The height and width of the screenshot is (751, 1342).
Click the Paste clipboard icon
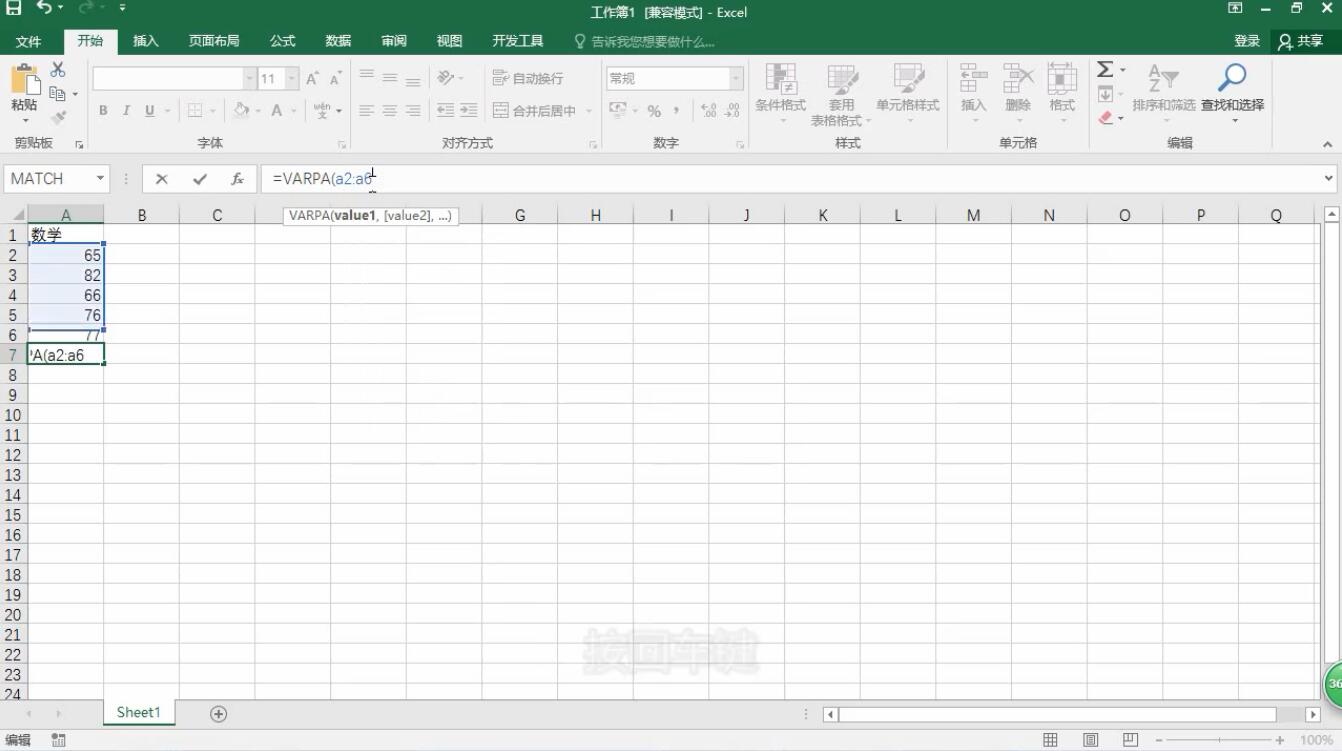point(24,80)
